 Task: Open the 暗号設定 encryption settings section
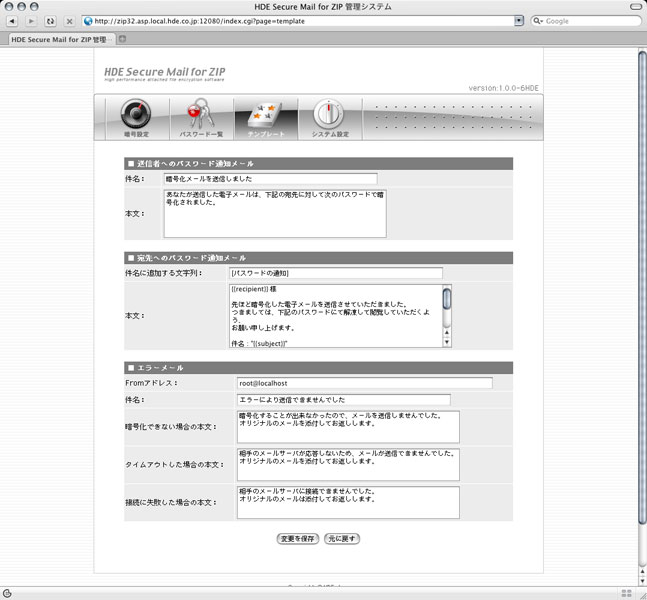(x=137, y=118)
